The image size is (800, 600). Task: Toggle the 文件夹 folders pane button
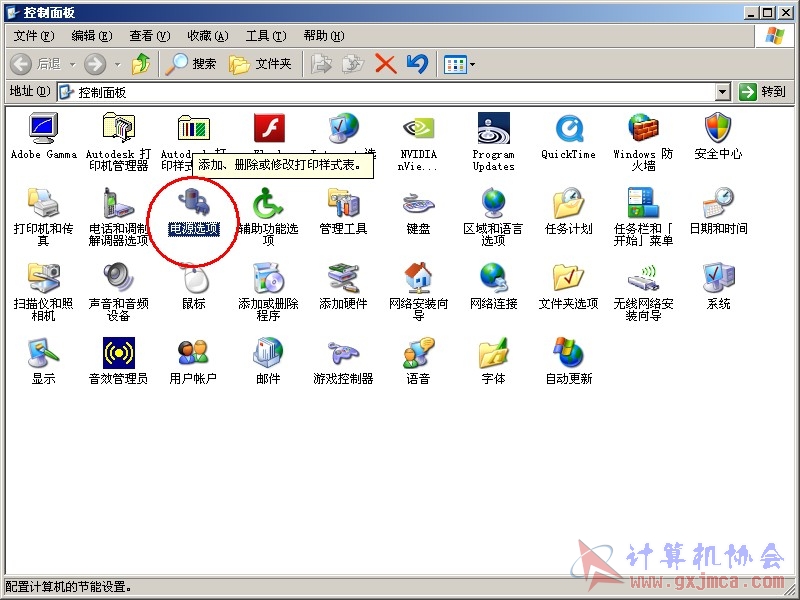(260, 64)
